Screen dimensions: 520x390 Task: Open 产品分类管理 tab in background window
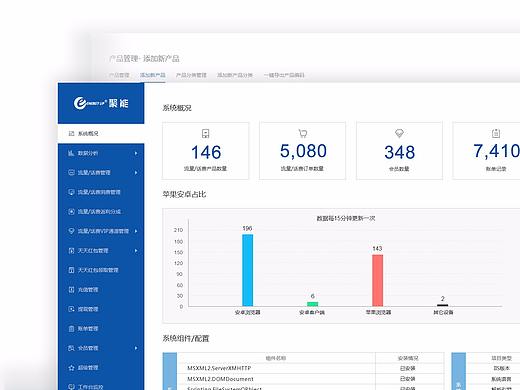click(x=191, y=75)
